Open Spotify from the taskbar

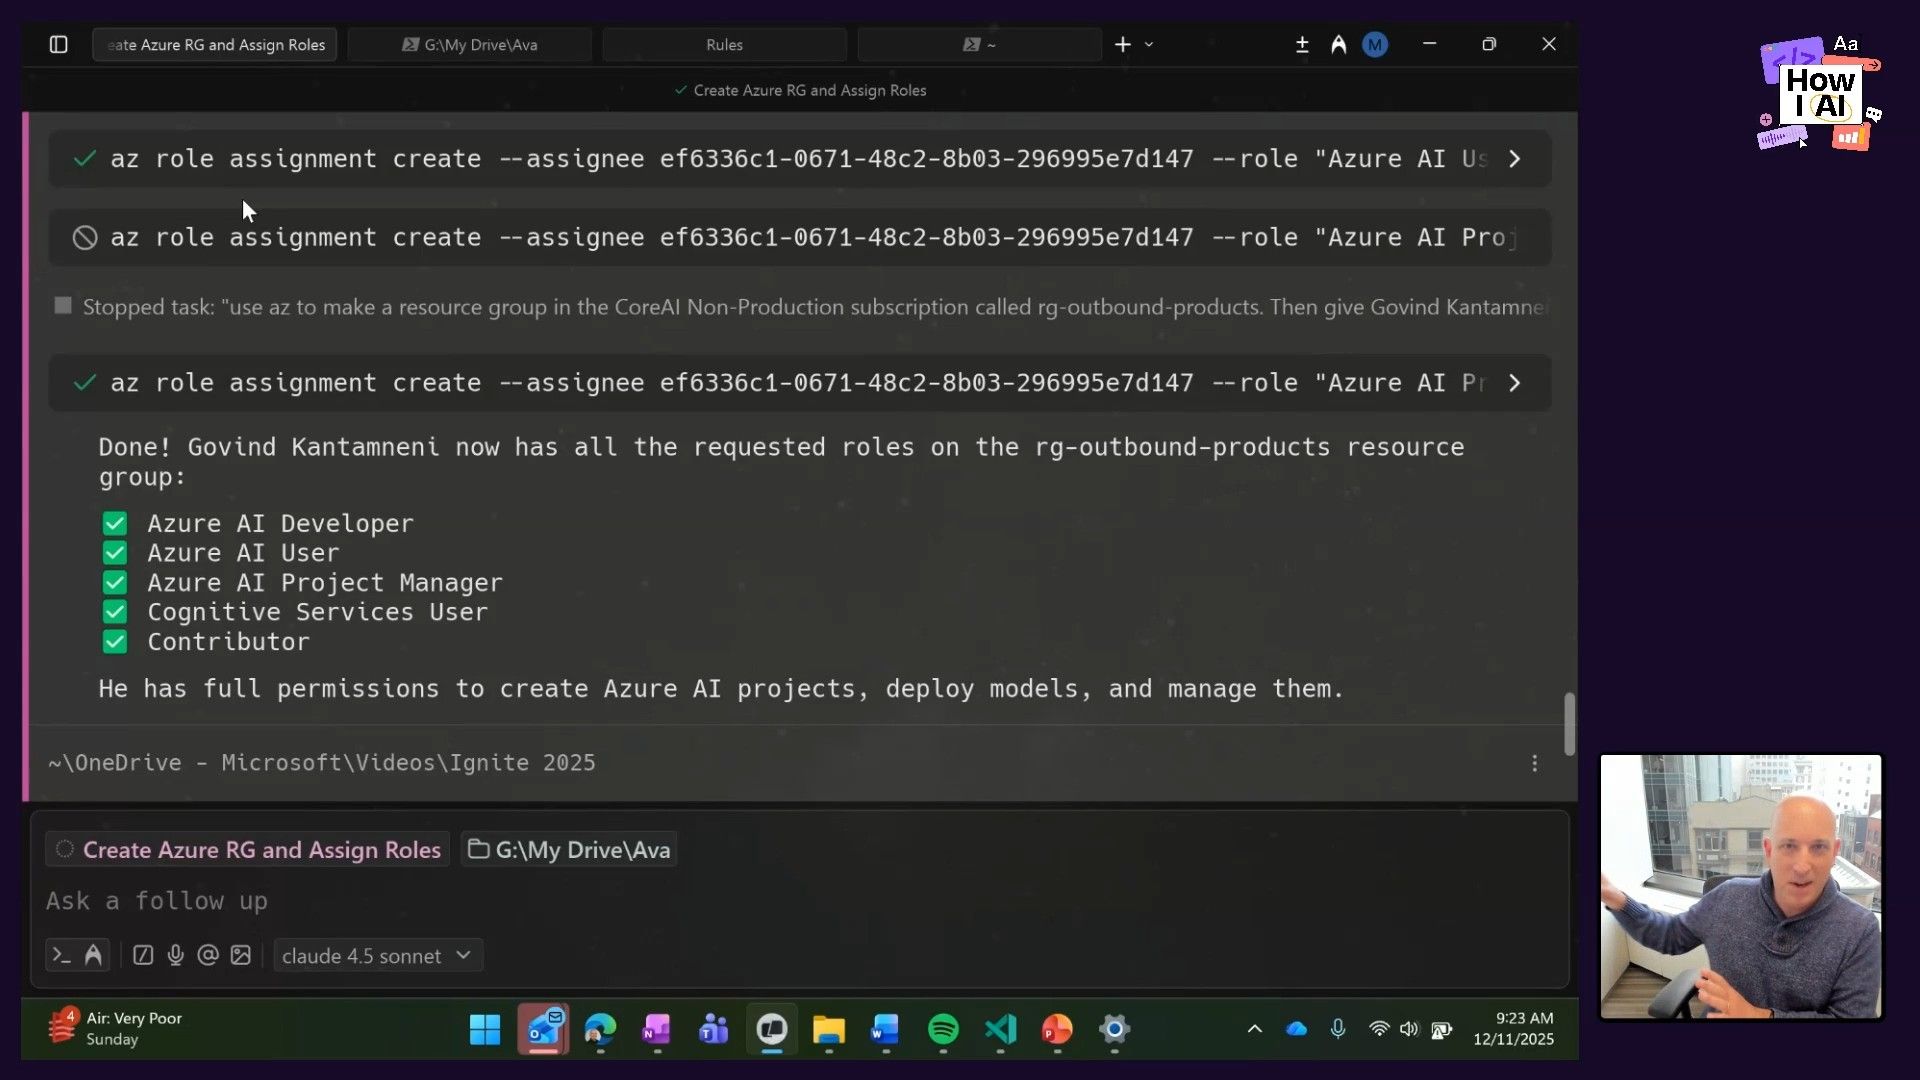point(943,1030)
